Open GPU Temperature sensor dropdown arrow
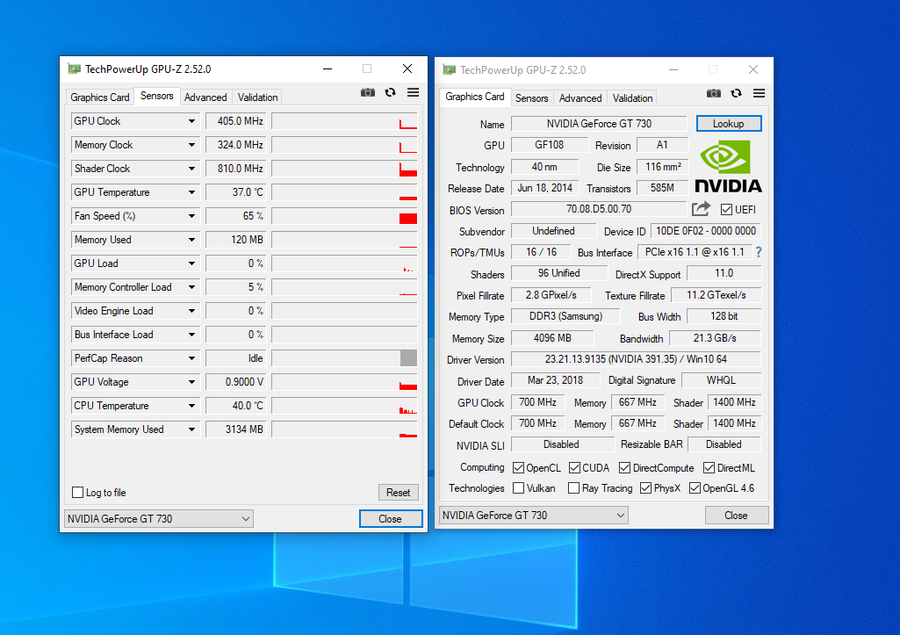The height and width of the screenshot is (635, 900). point(192,192)
